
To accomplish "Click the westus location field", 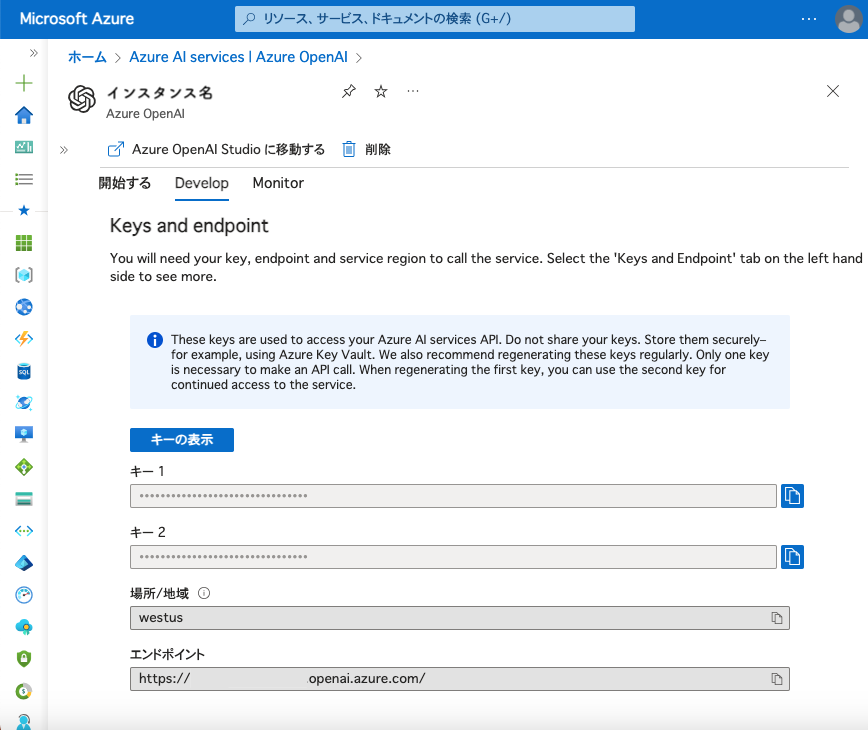I will (459, 618).
